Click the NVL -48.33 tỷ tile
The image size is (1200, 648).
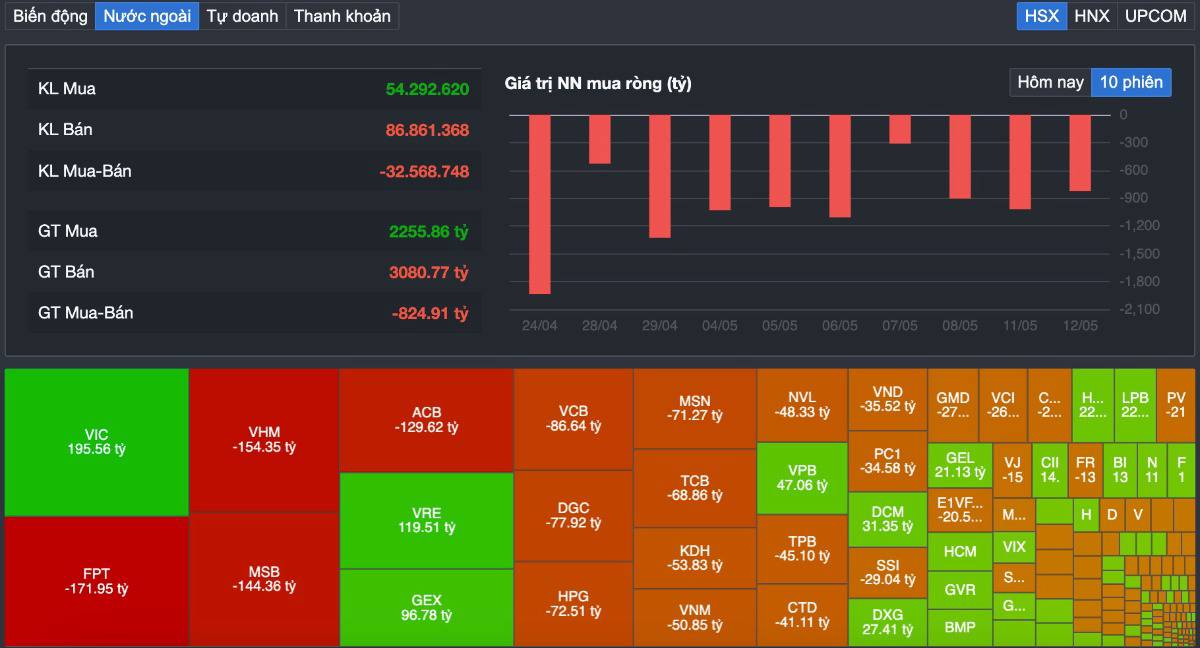[x=802, y=405]
